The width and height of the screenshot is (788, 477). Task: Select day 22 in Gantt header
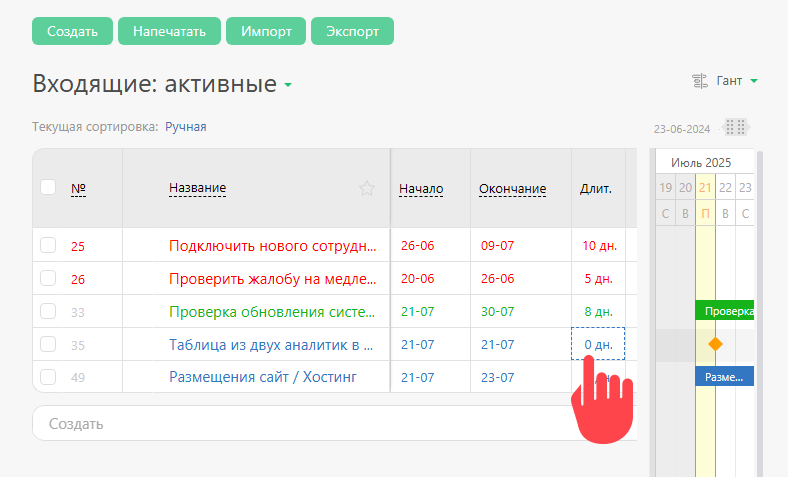[x=725, y=187]
